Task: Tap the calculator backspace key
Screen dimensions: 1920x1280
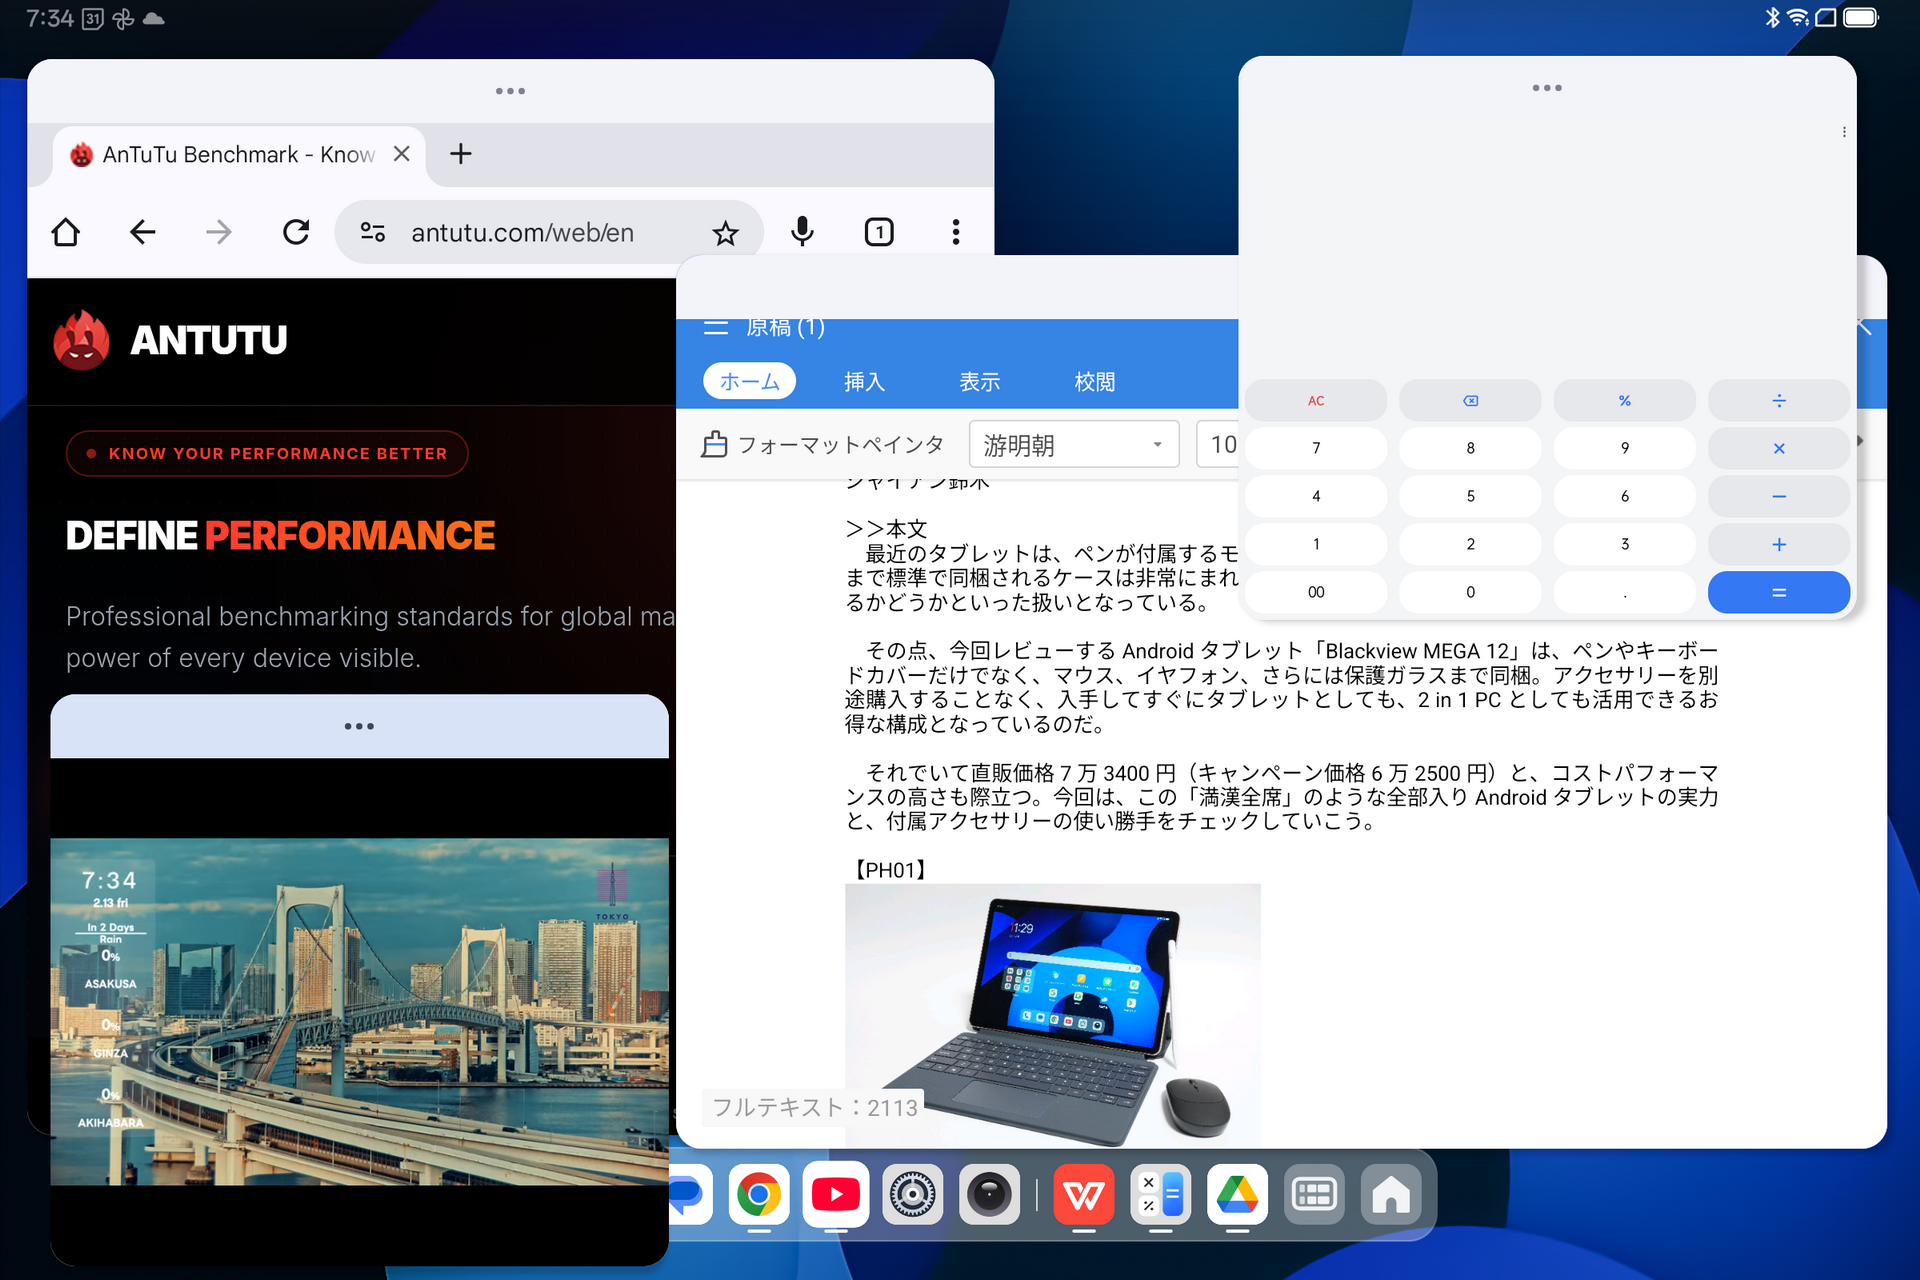Action: pos(1470,400)
